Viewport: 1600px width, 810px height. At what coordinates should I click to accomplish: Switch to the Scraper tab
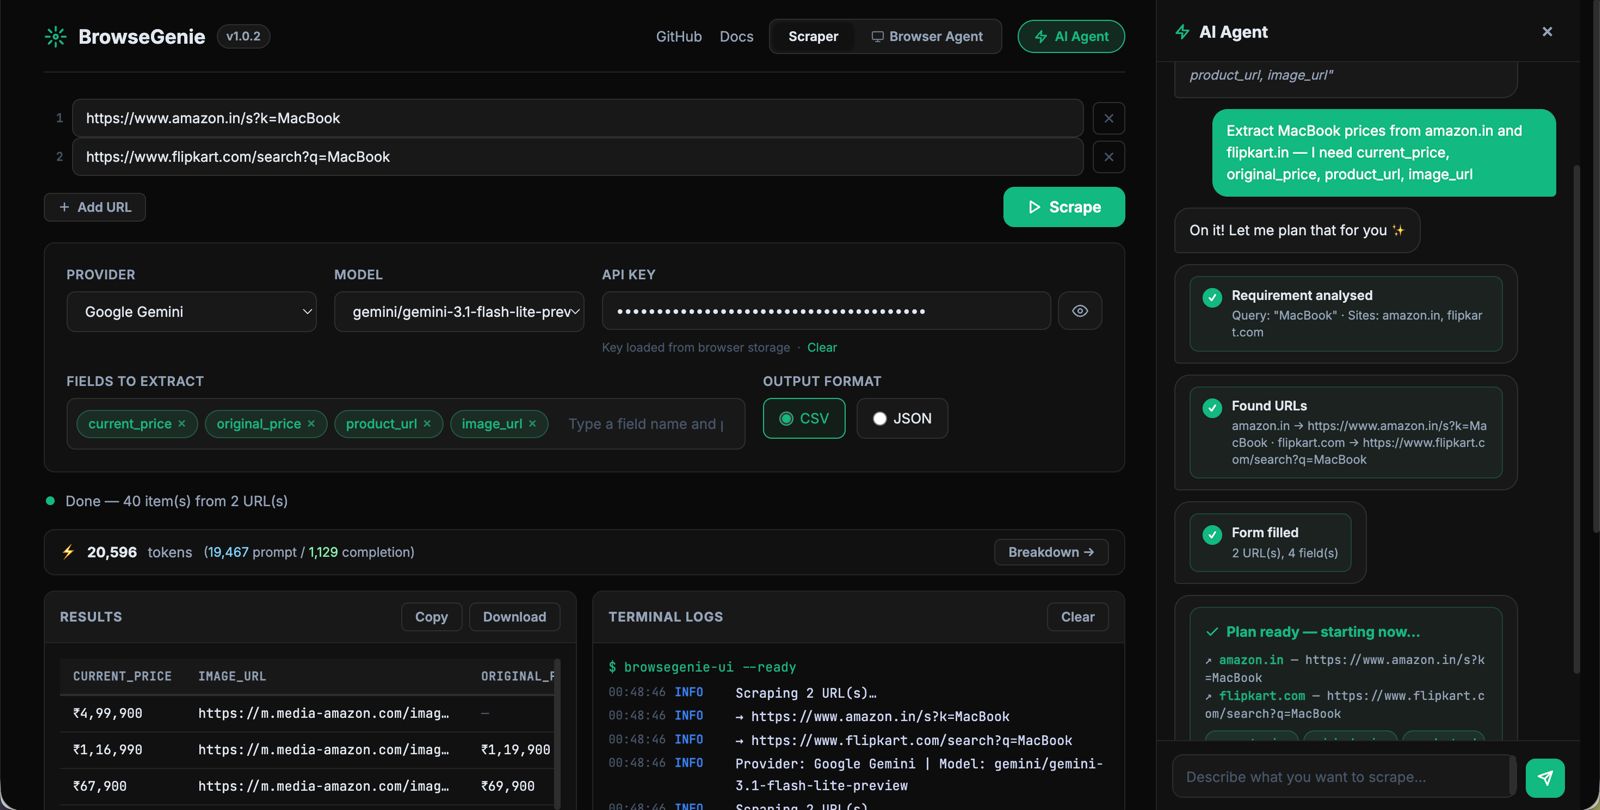(x=813, y=36)
